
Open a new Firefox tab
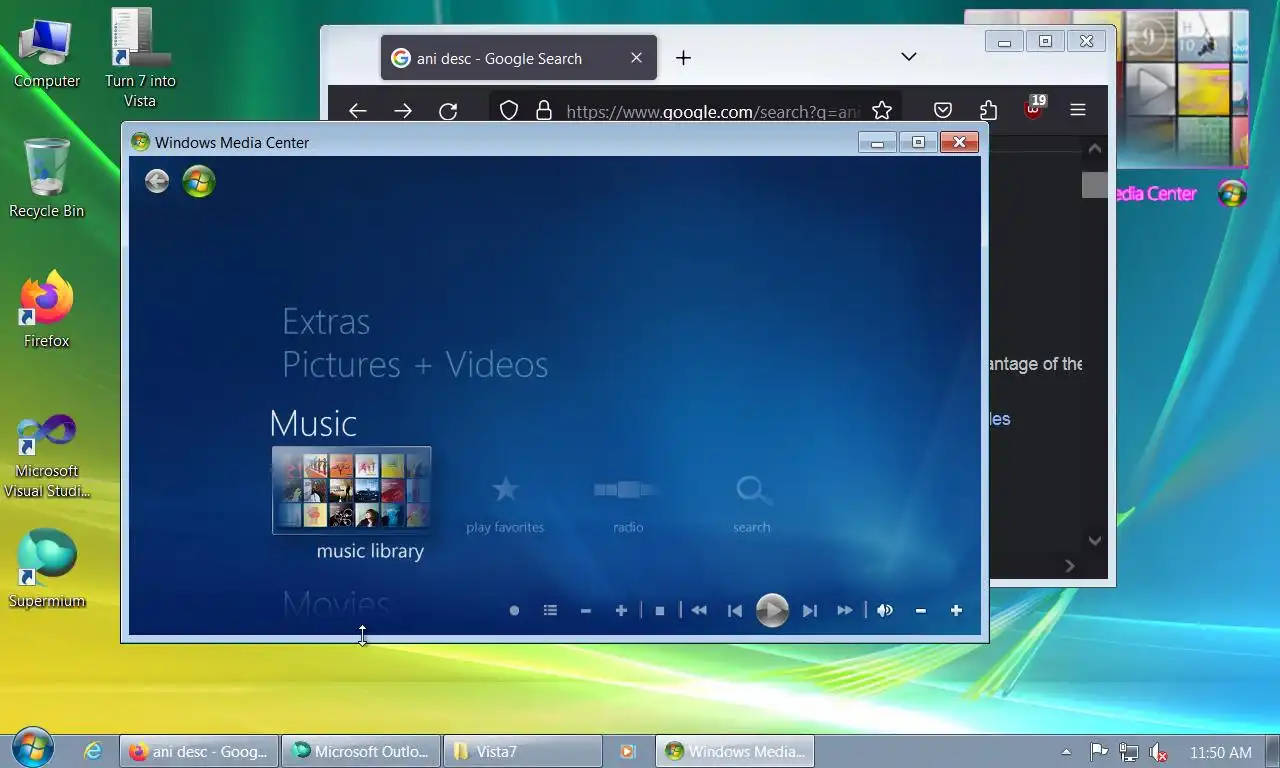(683, 58)
